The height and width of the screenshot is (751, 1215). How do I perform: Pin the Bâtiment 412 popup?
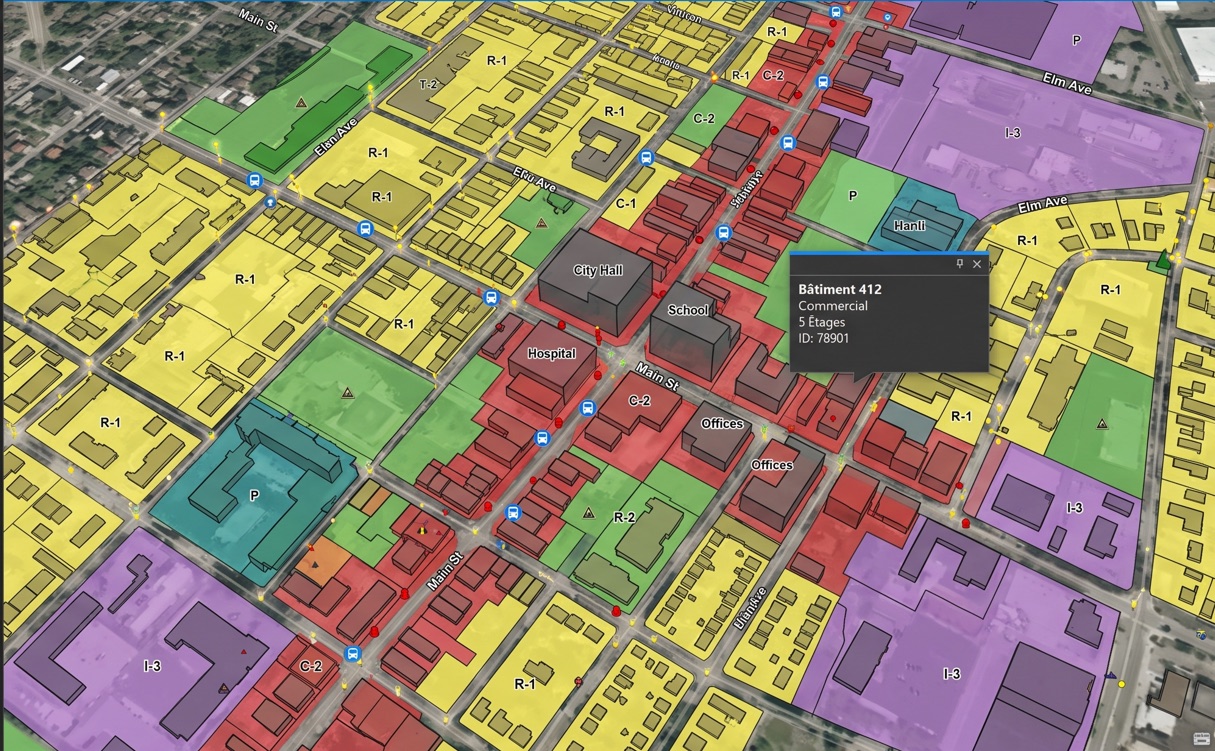(x=960, y=264)
